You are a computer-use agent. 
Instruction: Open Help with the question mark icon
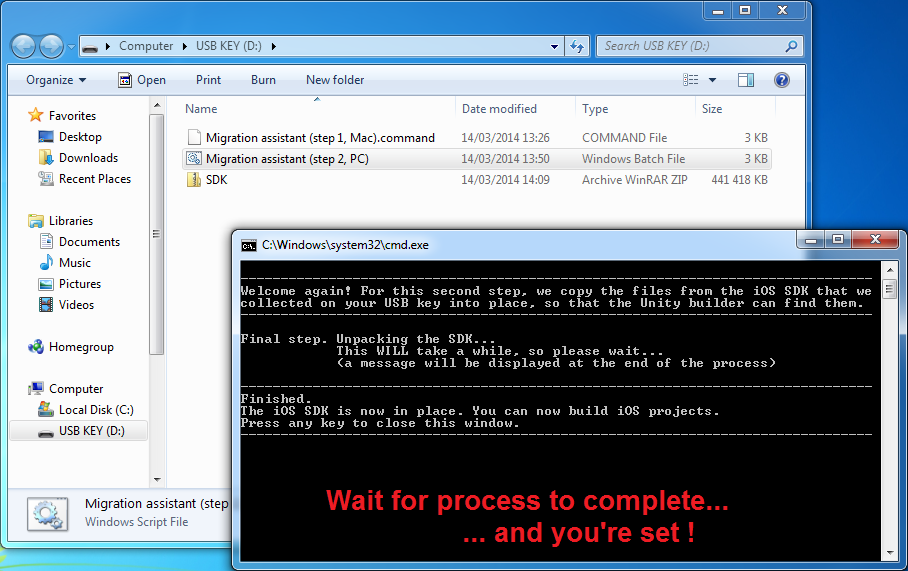[x=781, y=80]
